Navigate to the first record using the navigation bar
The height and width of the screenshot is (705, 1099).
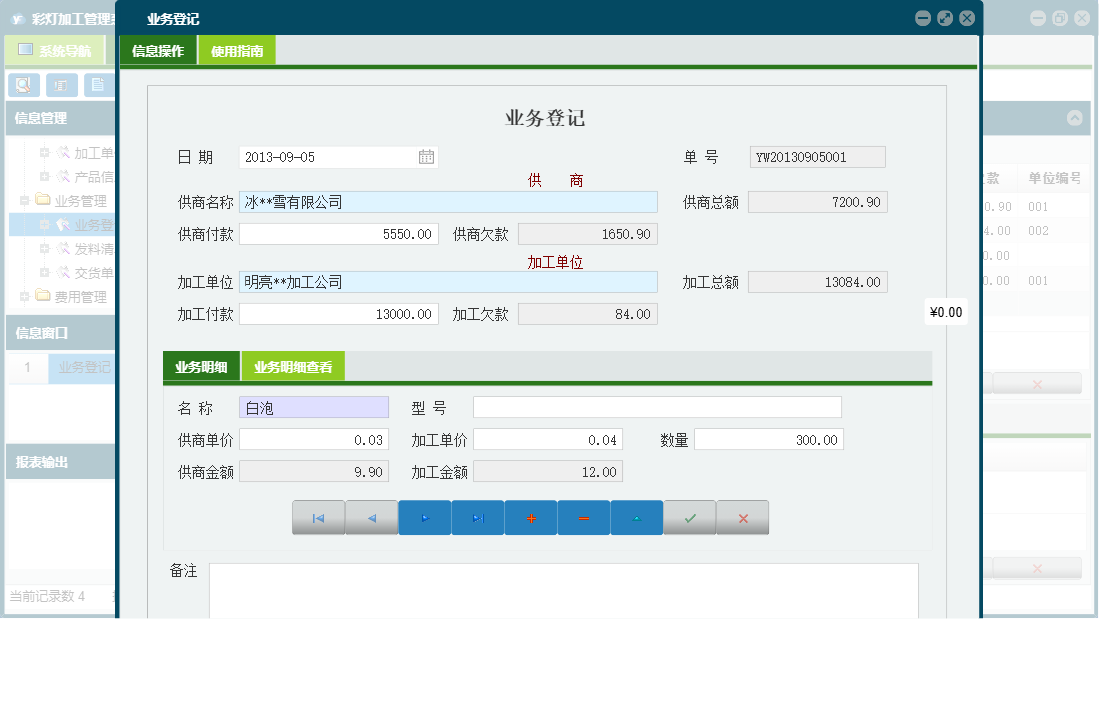point(318,517)
